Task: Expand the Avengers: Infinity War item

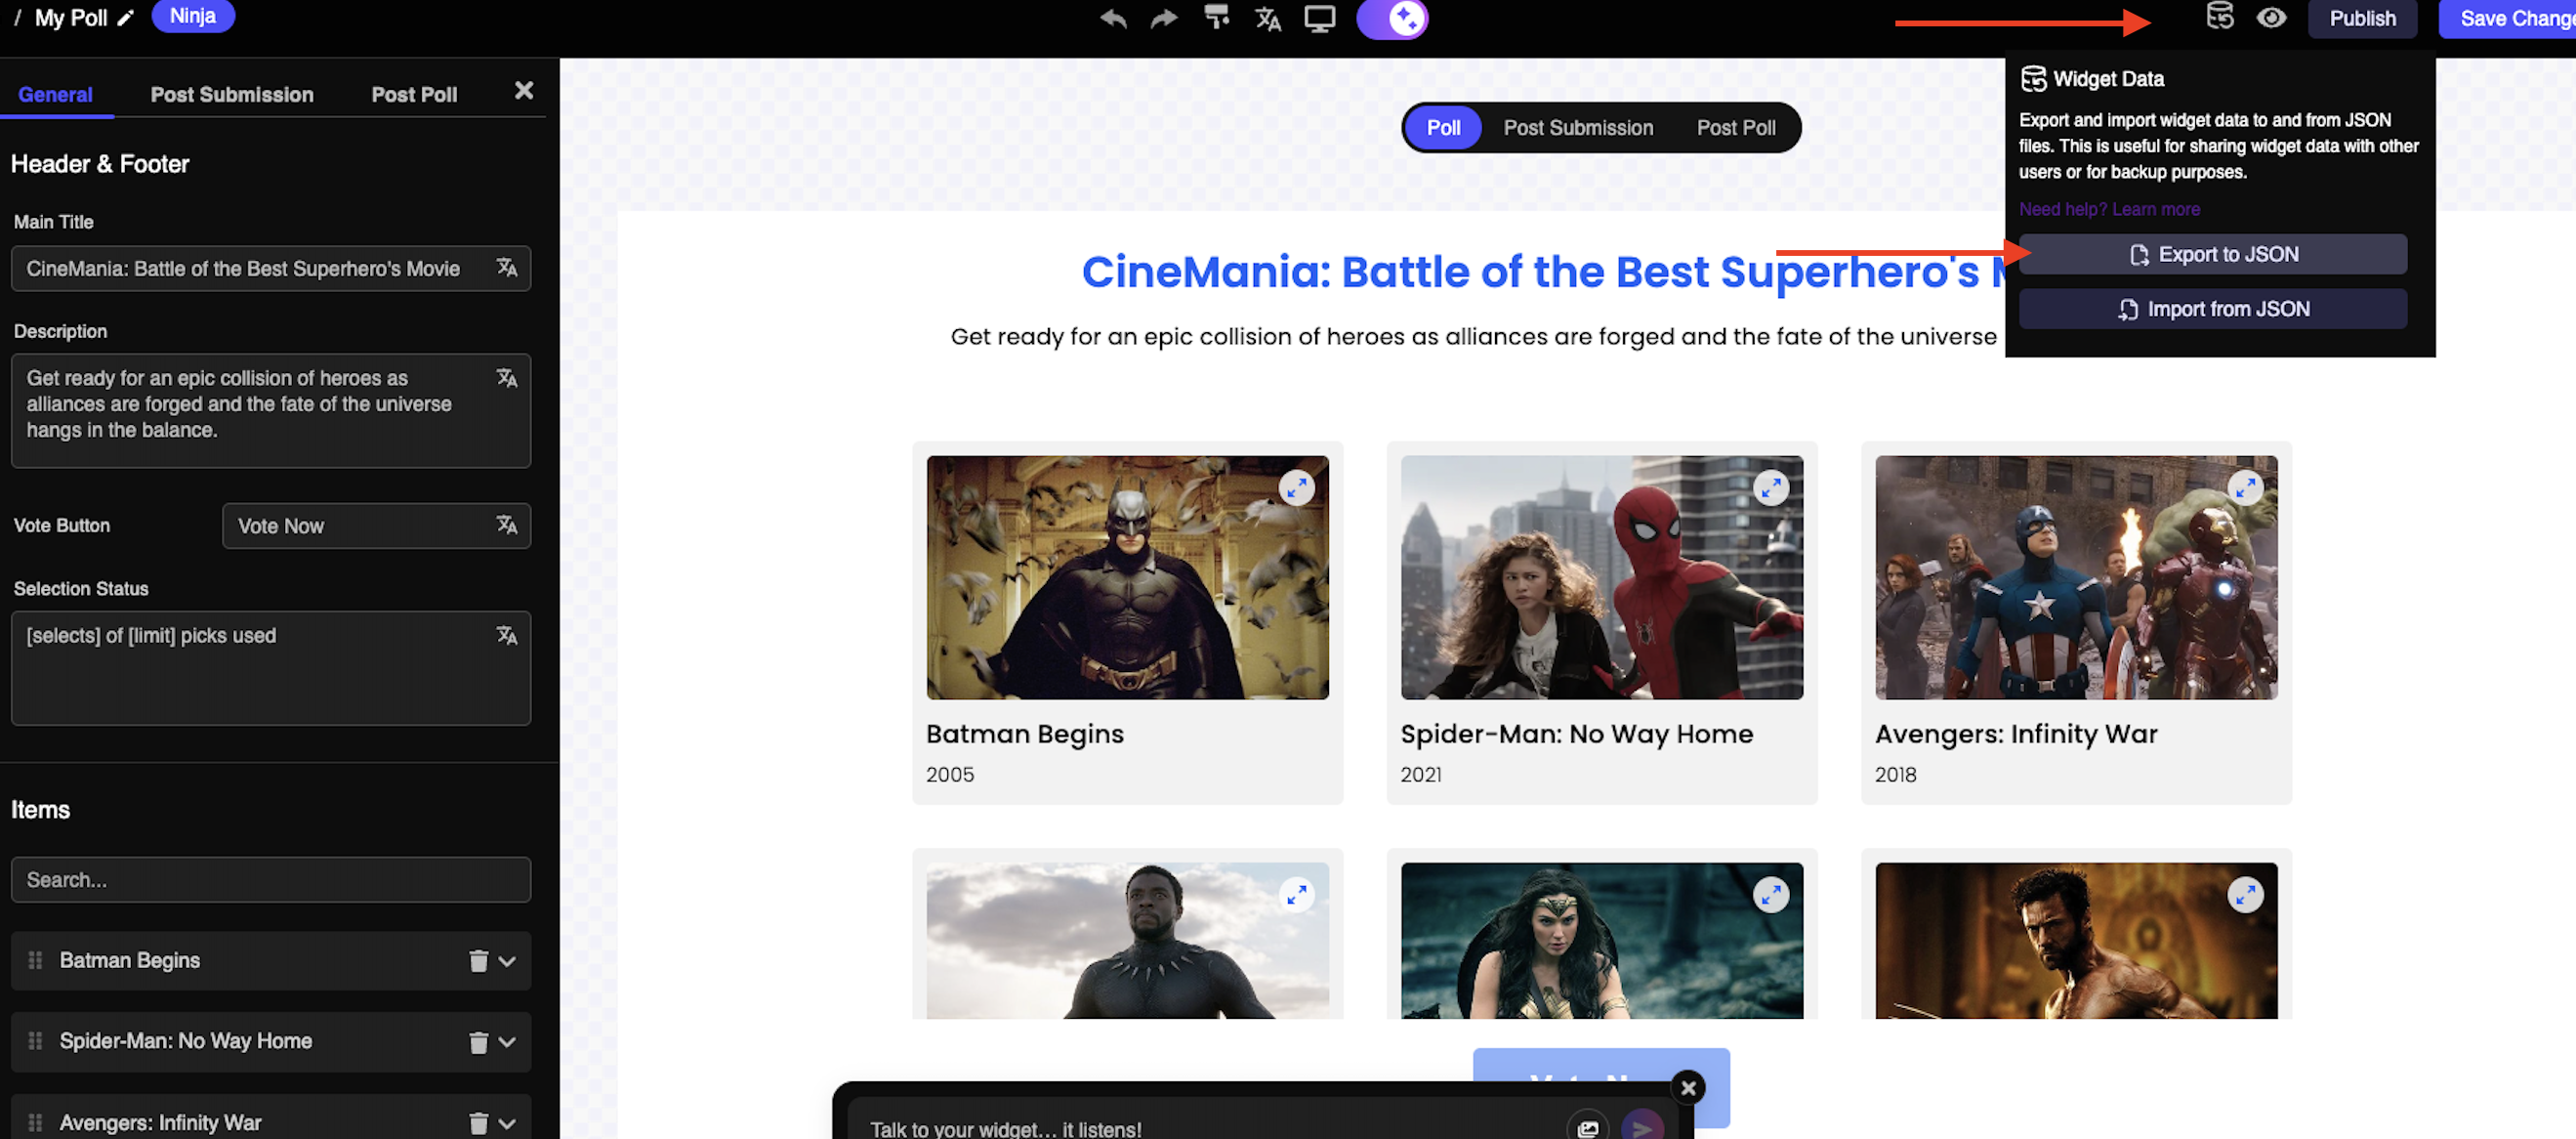Action: [x=508, y=1123]
